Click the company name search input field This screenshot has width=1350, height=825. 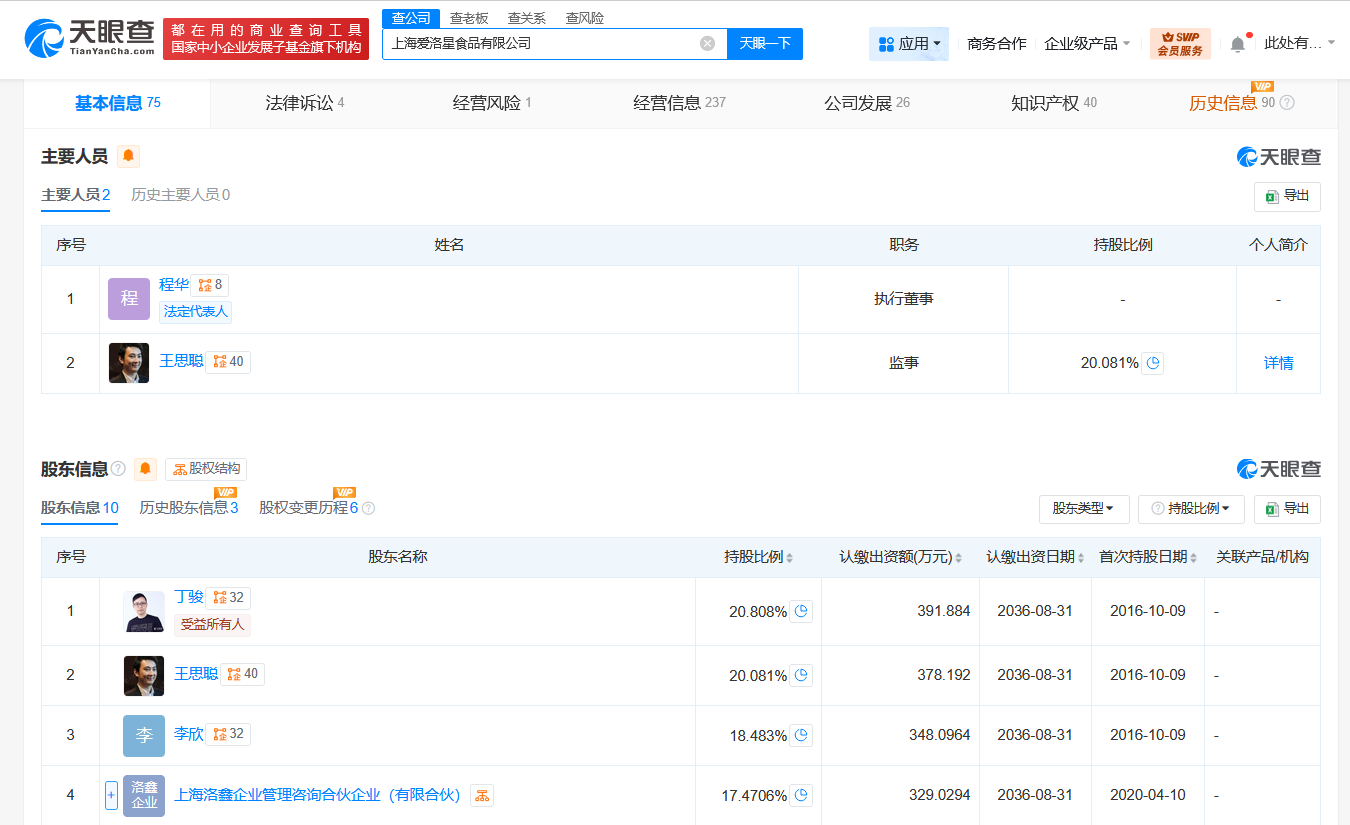(550, 43)
